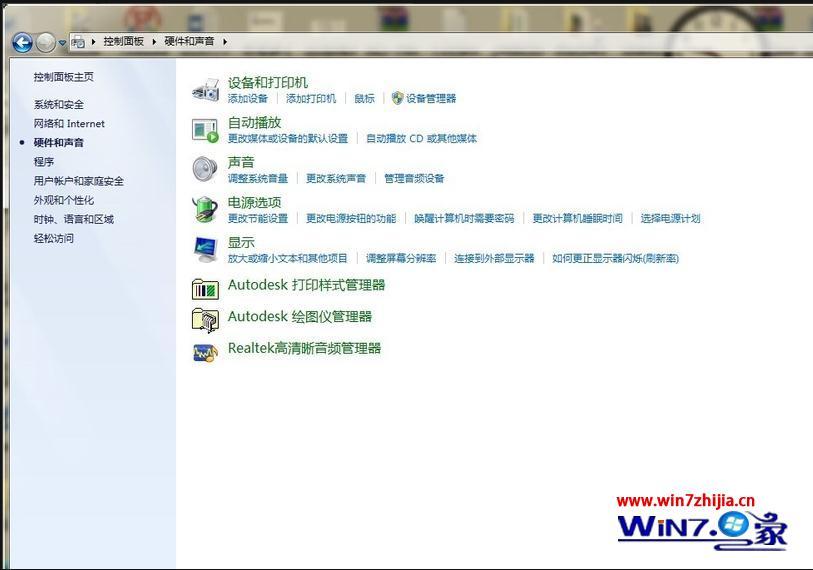The height and width of the screenshot is (570, 813).
Task: Open Autodesk 打印样式管理器
Action: tap(306, 285)
